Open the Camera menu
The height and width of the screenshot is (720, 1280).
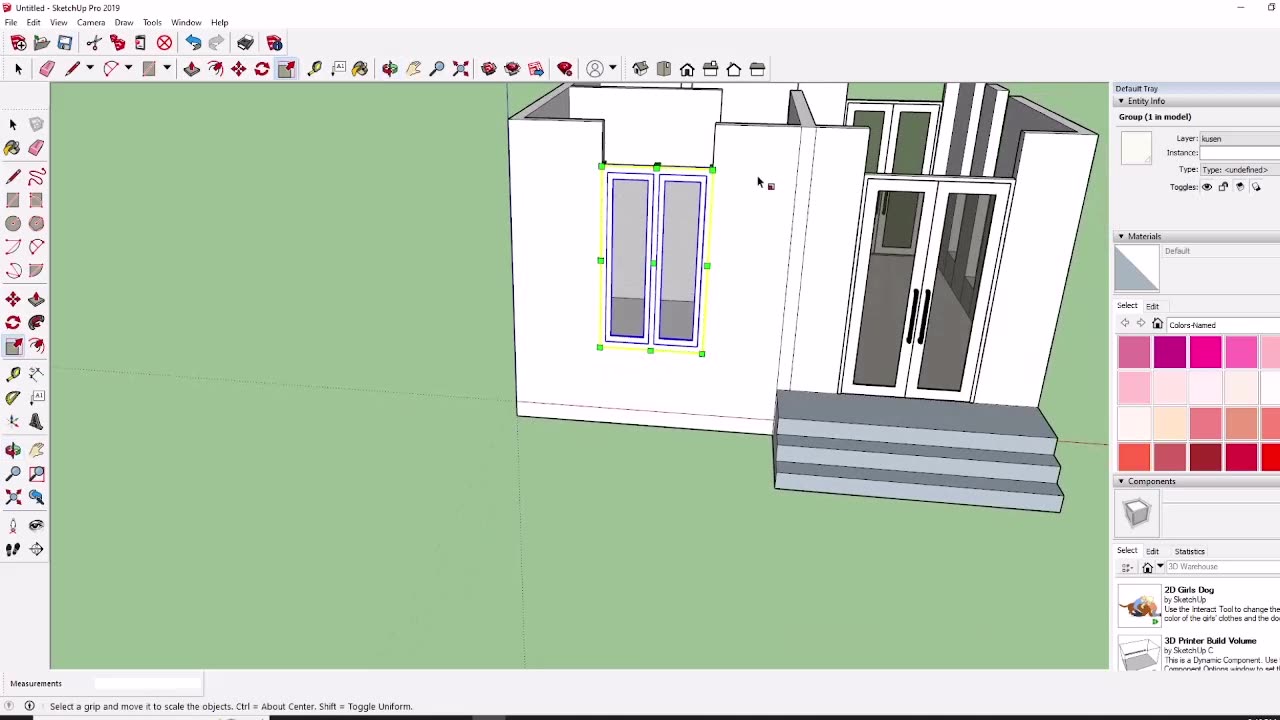pos(91,22)
